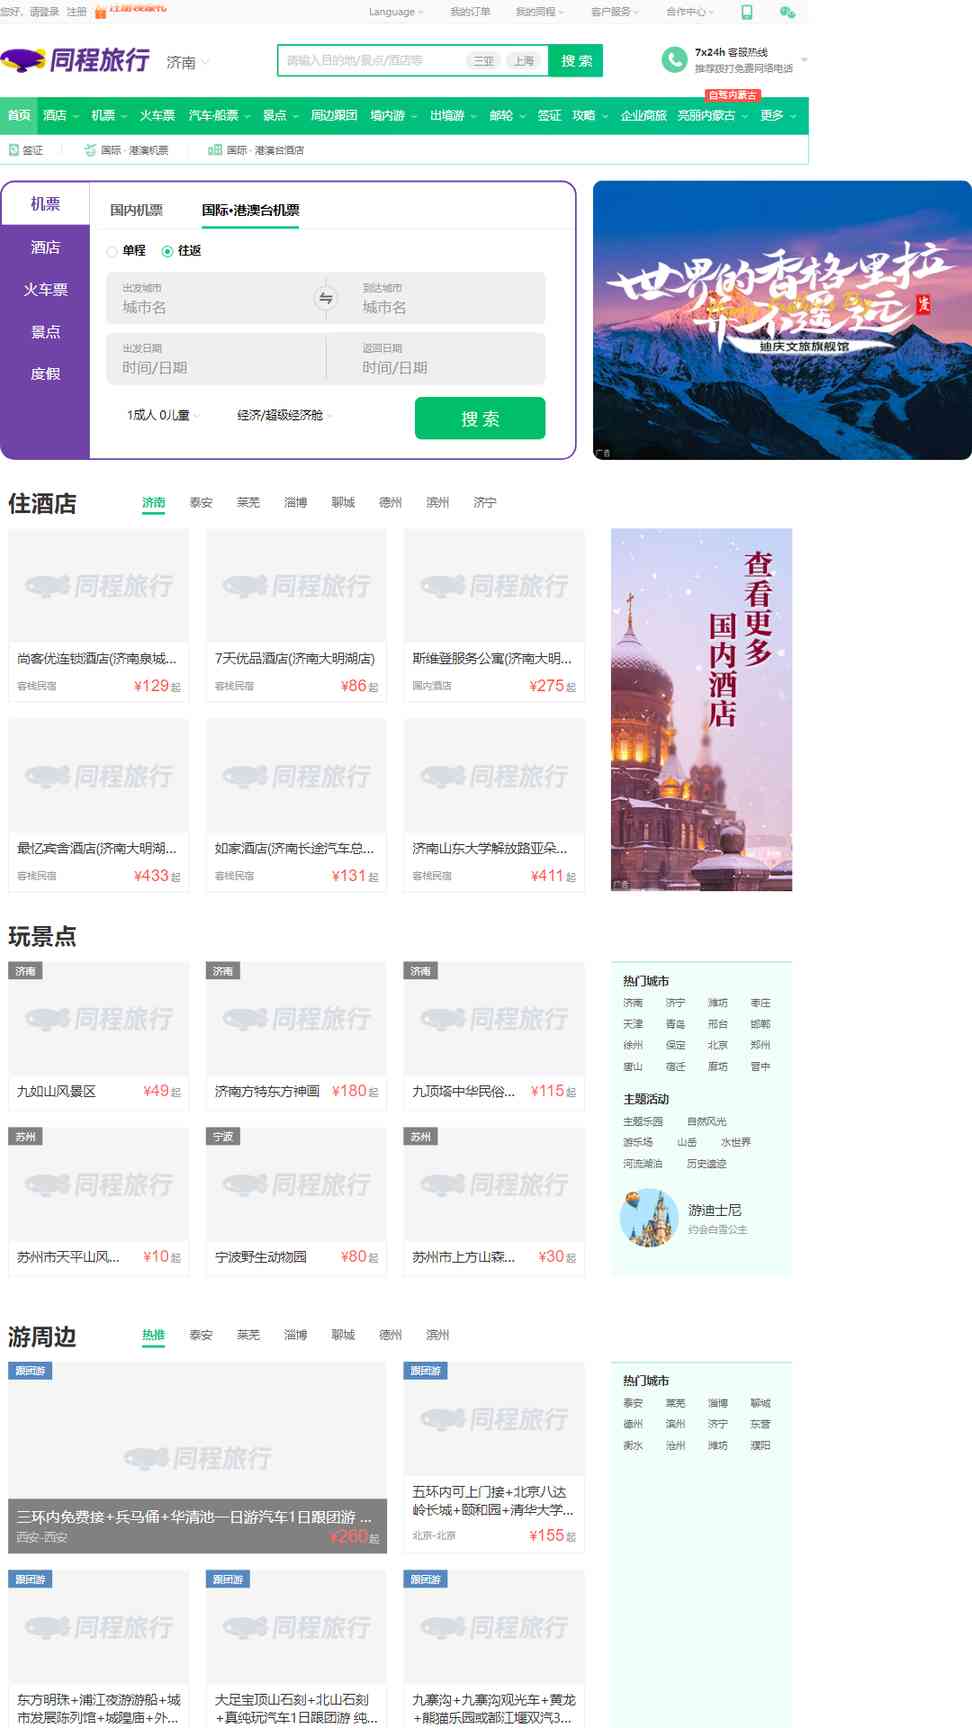The image size is (972, 1728).
Task: Show 泰安 hotels in 住酒店 section
Action: point(201,503)
